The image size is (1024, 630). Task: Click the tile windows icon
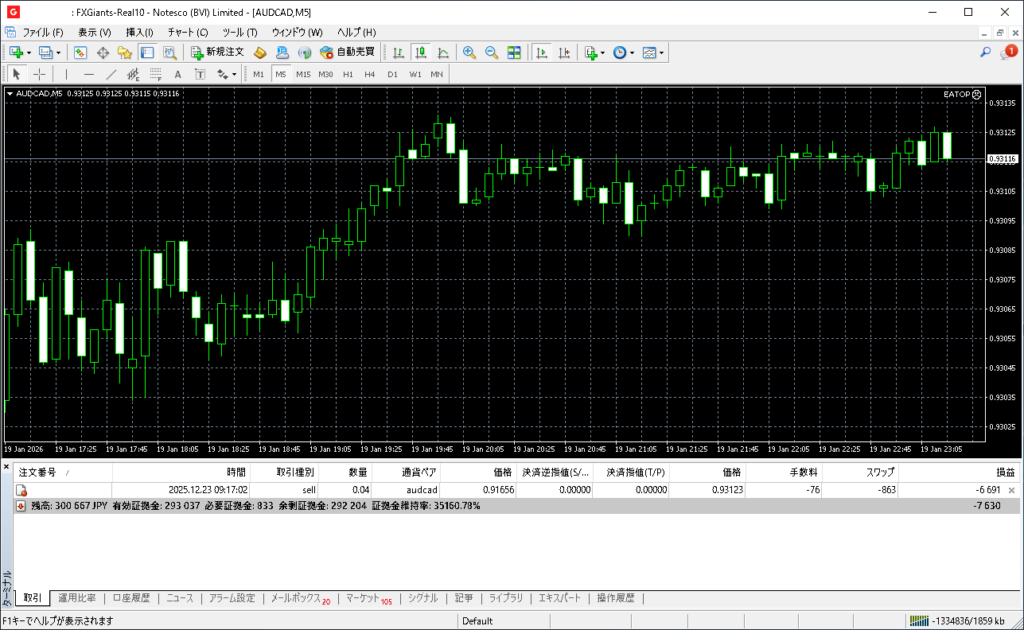pyautogui.click(x=514, y=52)
